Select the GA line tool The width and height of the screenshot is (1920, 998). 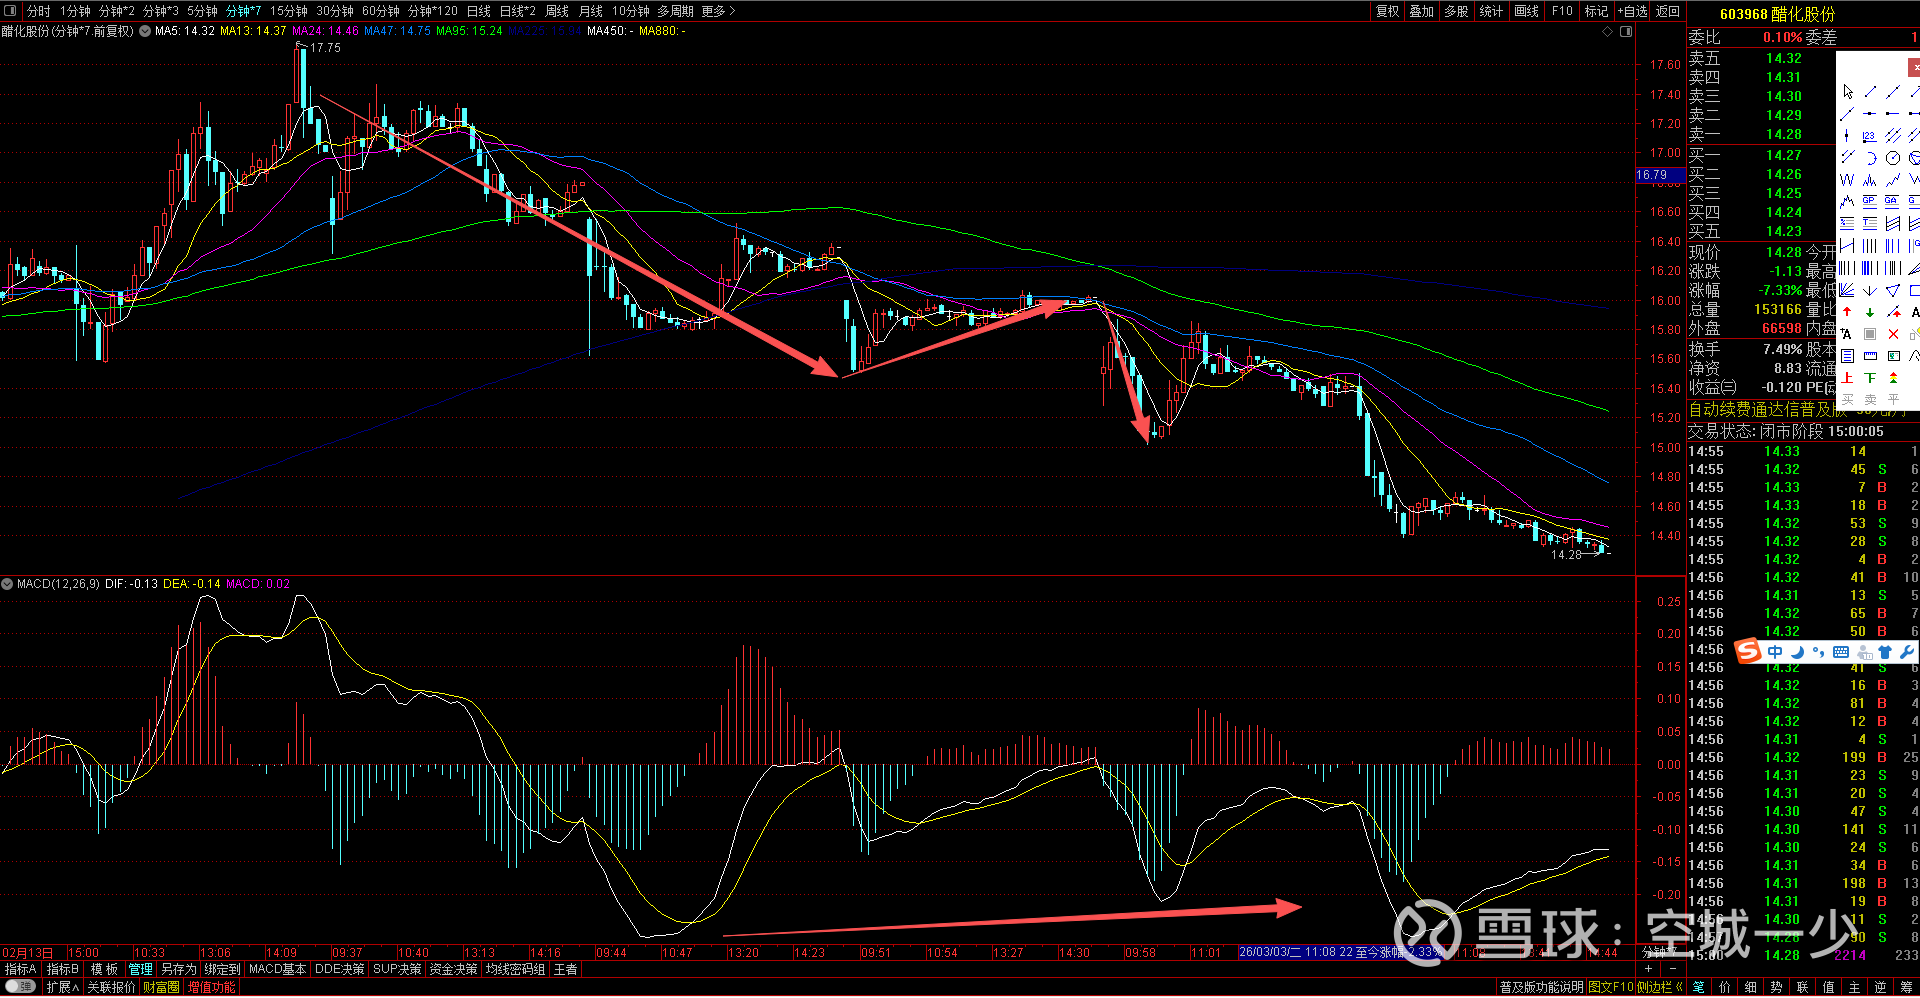coord(1892,201)
